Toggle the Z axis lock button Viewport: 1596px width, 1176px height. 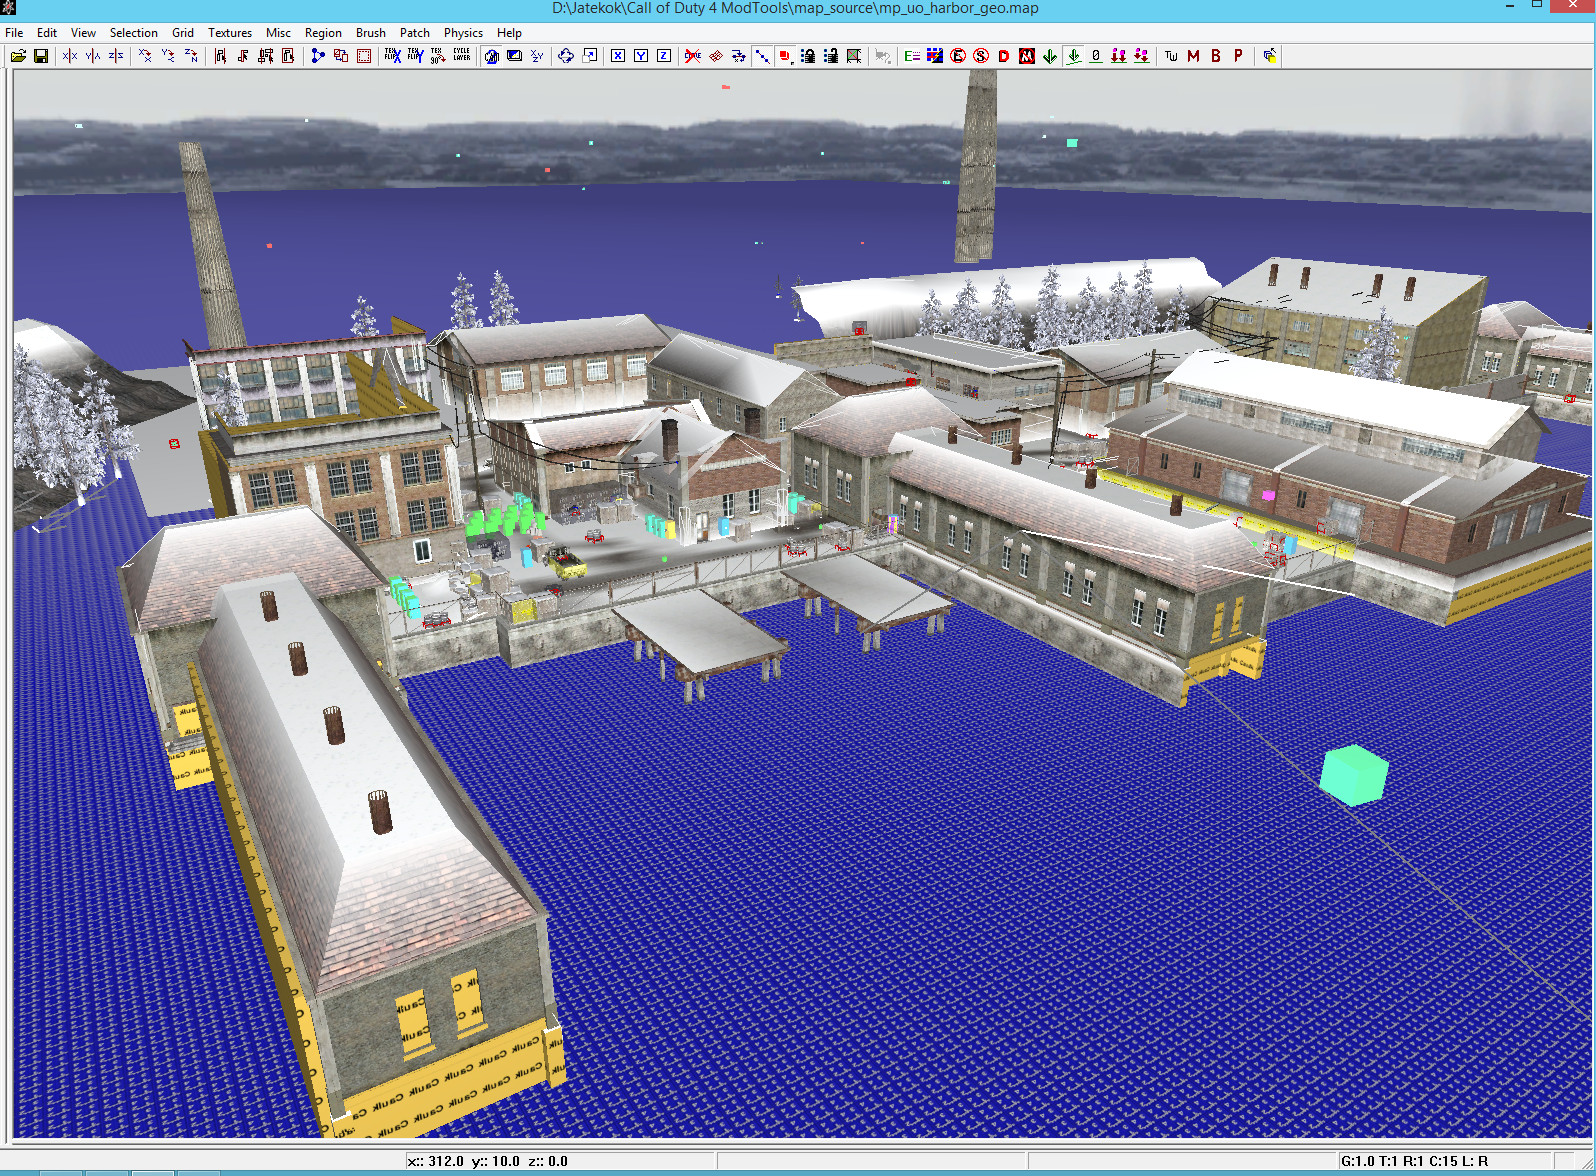coord(664,56)
